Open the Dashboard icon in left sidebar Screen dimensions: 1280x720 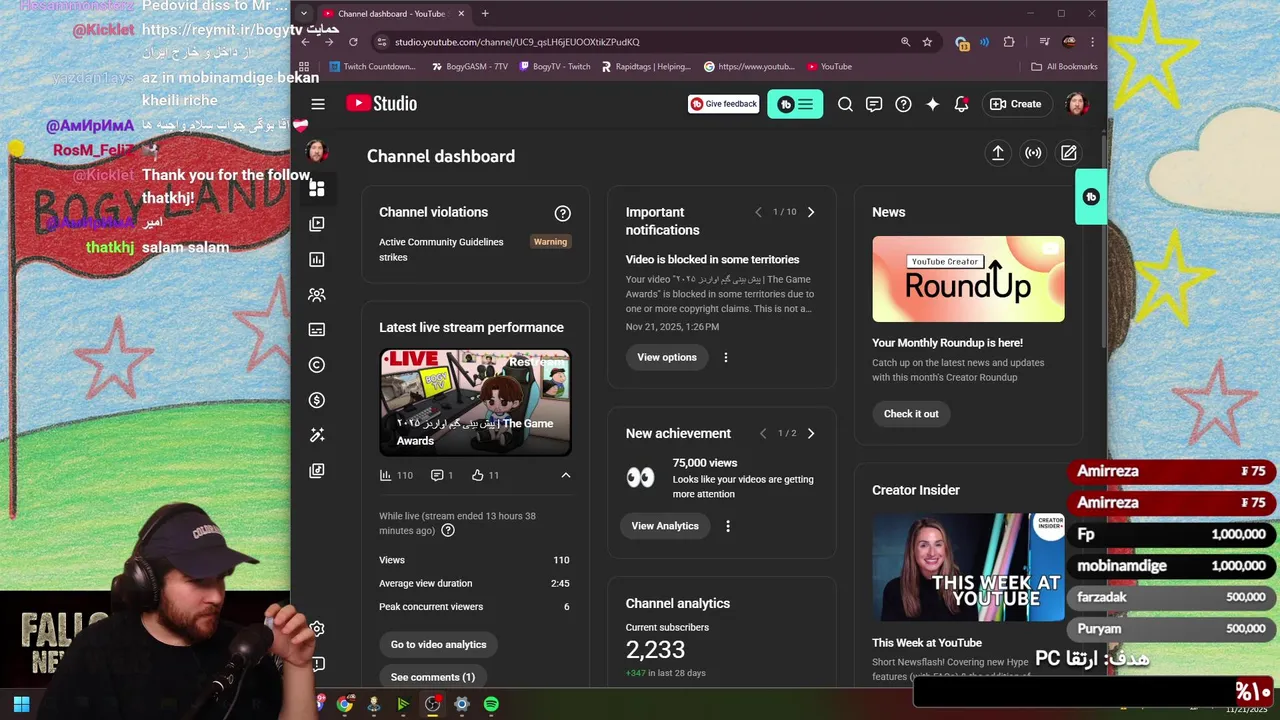(x=317, y=188)
